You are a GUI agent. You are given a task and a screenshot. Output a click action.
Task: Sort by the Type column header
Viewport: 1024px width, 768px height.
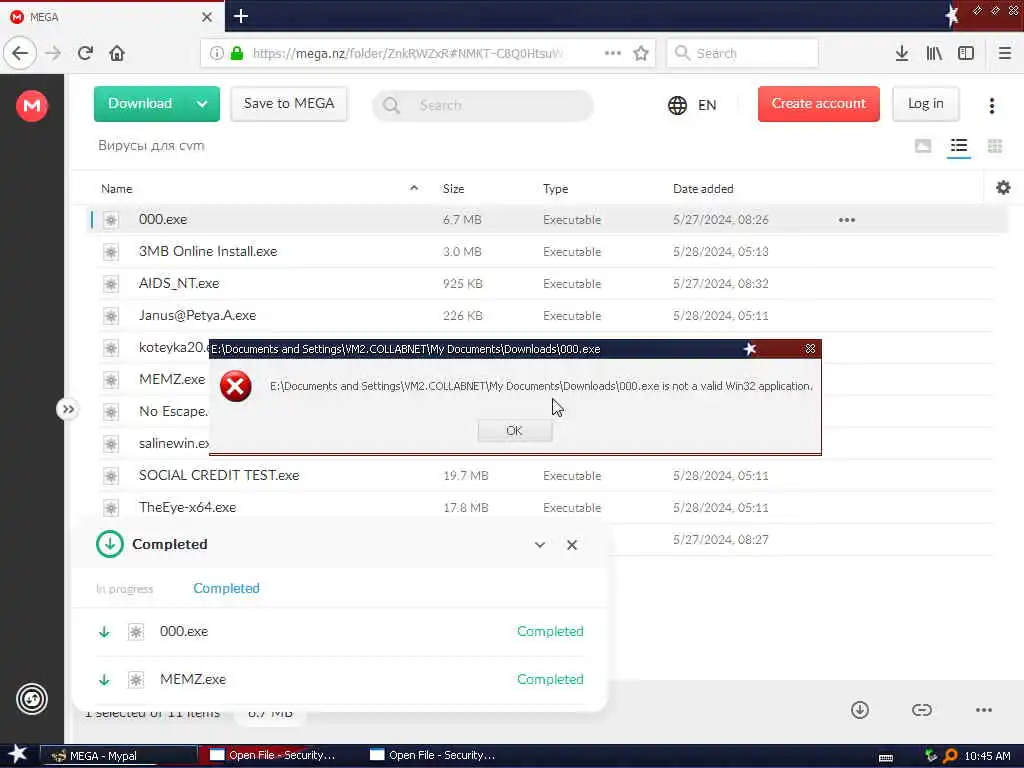(x=555, y=189)
